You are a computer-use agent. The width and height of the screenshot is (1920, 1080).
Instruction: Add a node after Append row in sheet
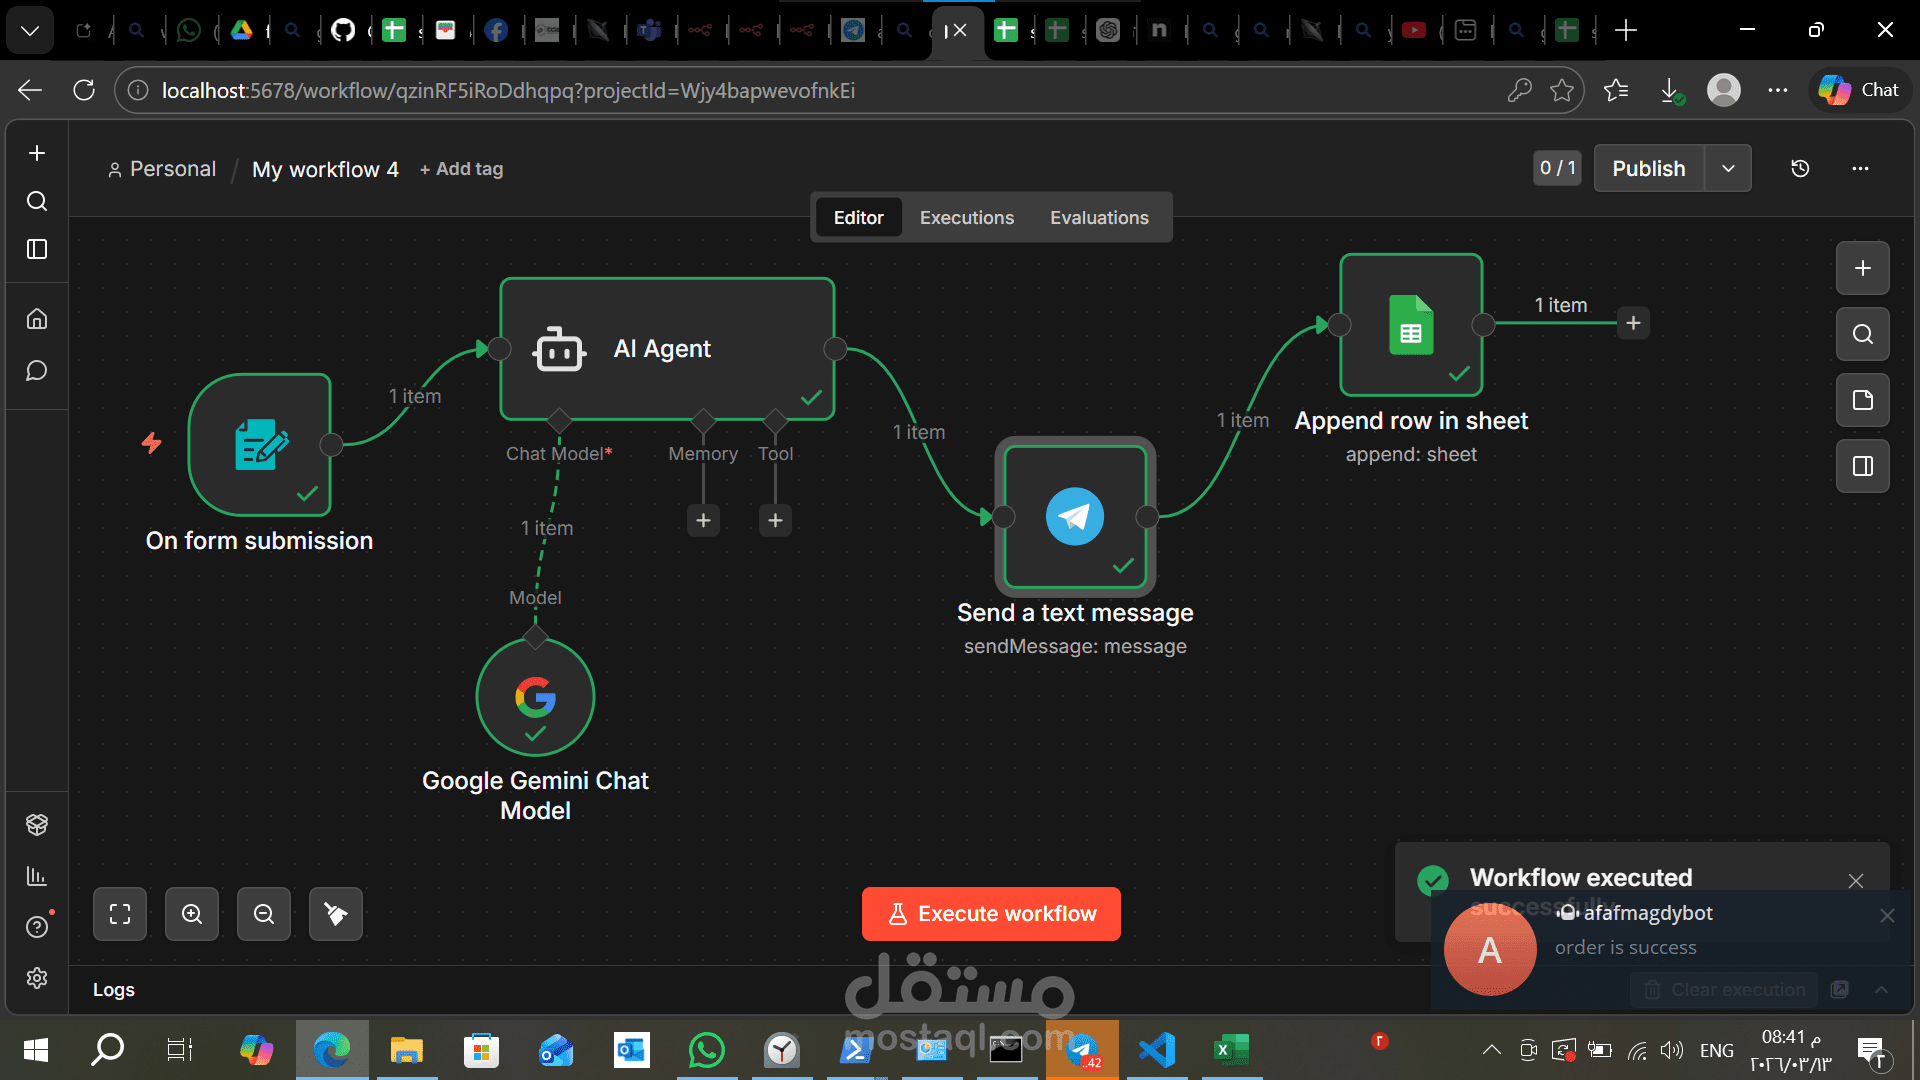coord(1633,323)
